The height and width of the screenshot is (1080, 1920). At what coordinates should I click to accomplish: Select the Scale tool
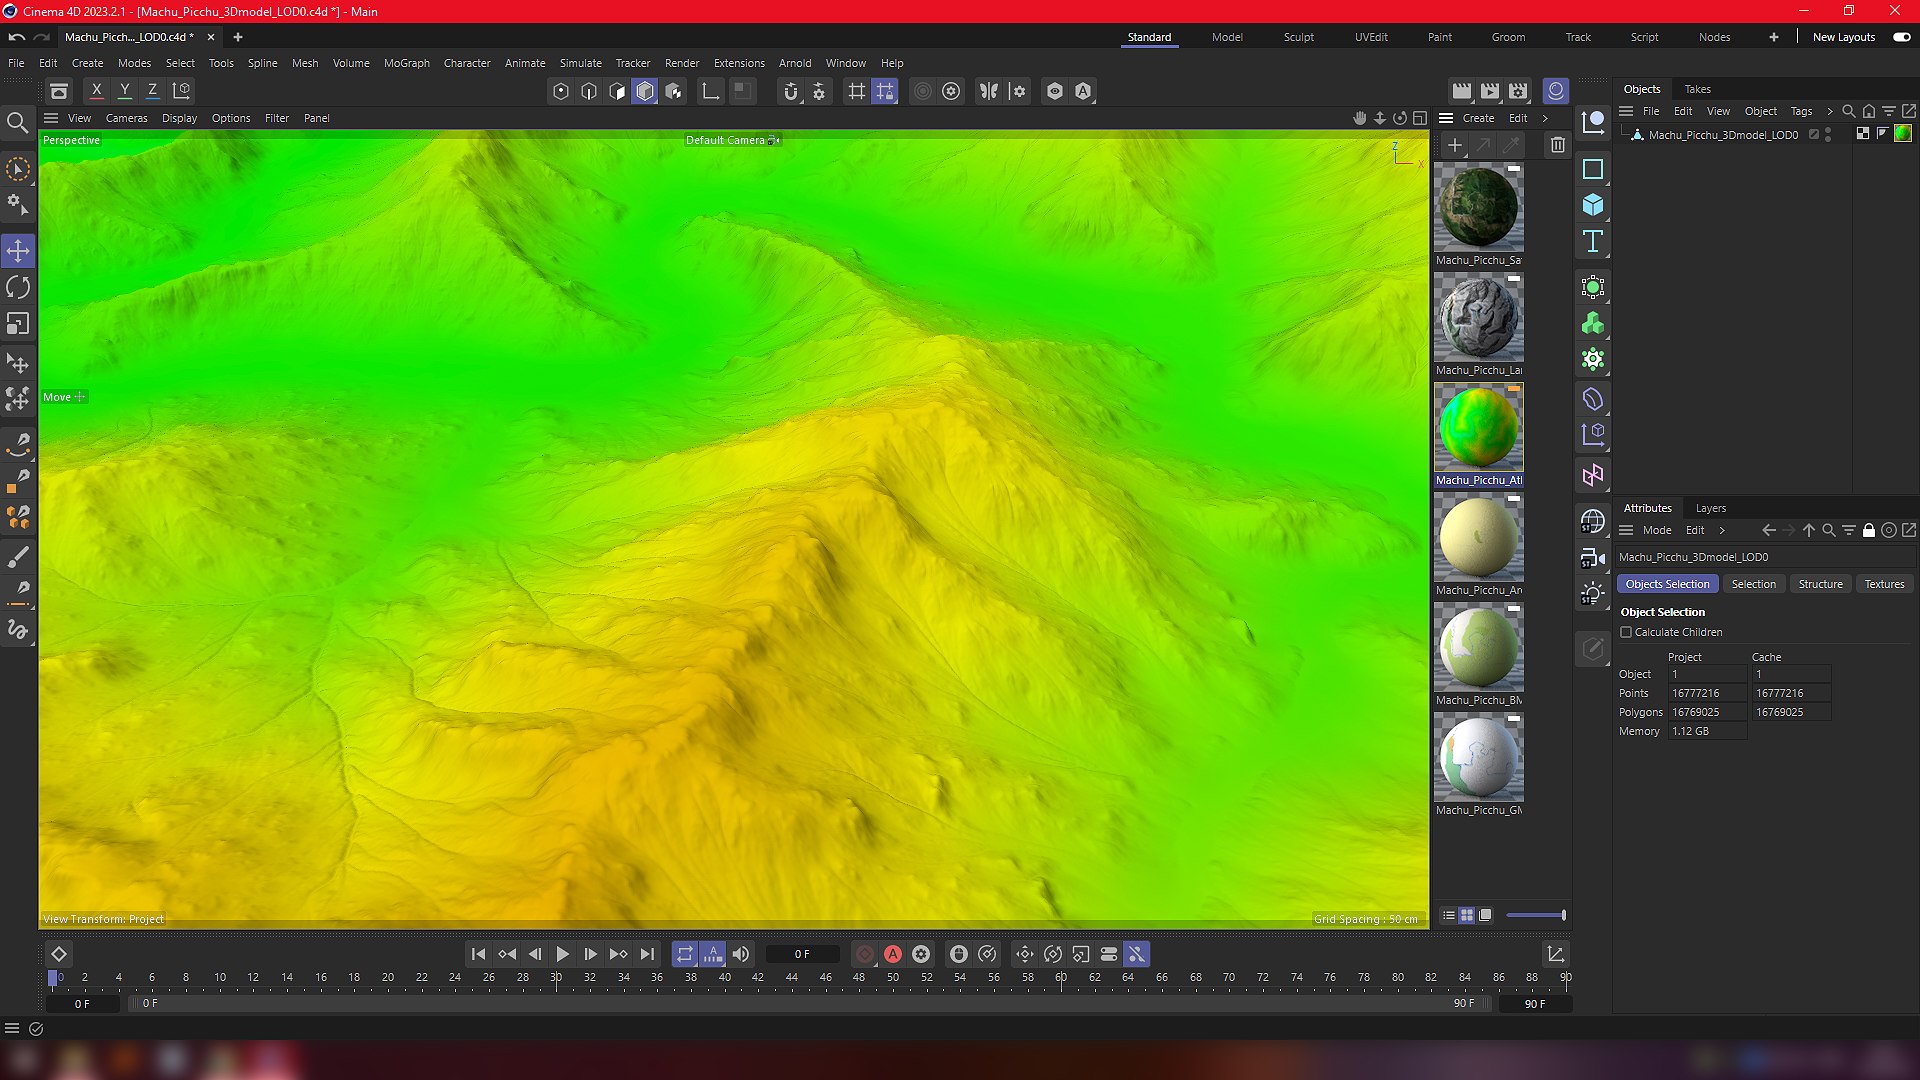point(18,324)
